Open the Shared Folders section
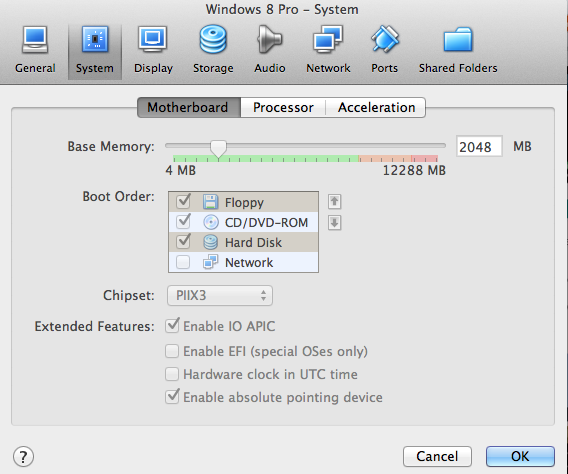 pyautogui.click(x=458, y=50)
